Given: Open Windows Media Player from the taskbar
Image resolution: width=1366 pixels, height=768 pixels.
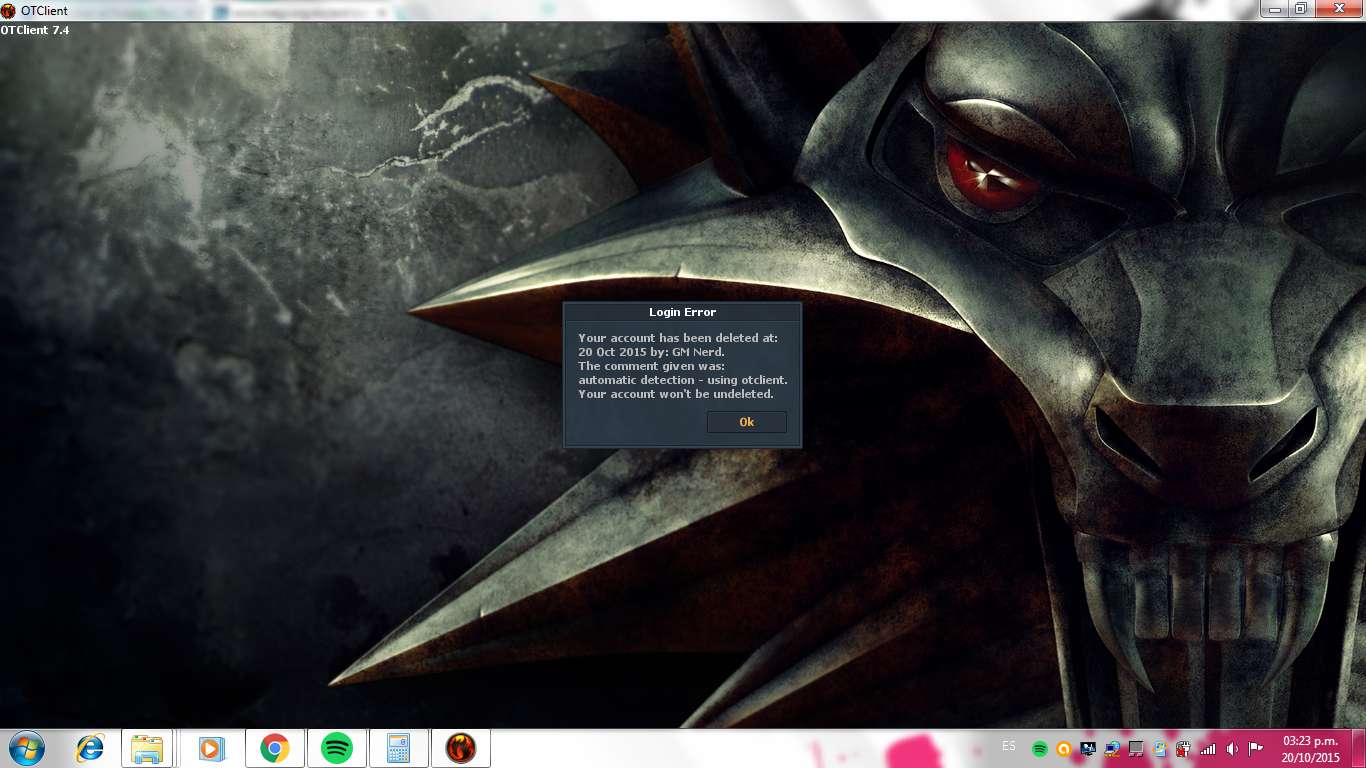Looking at the screenshot, I should (x=211, y=748).
